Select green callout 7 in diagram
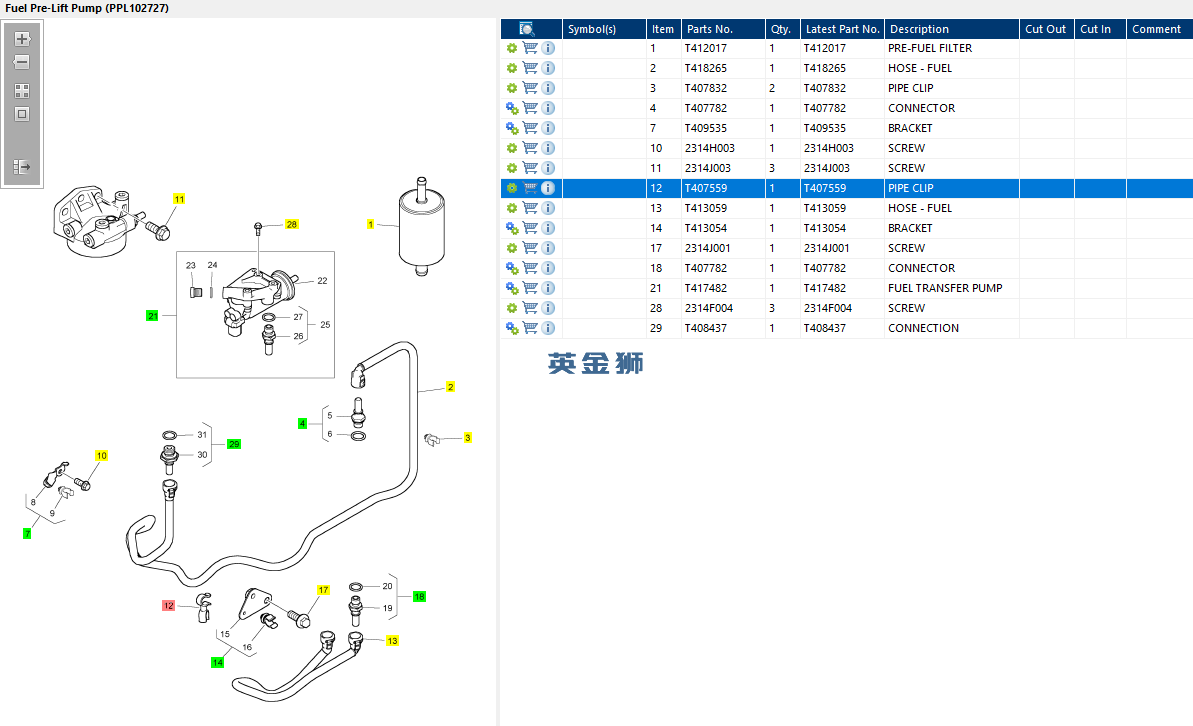The image size is (1193, 726). tap(27, 534)
